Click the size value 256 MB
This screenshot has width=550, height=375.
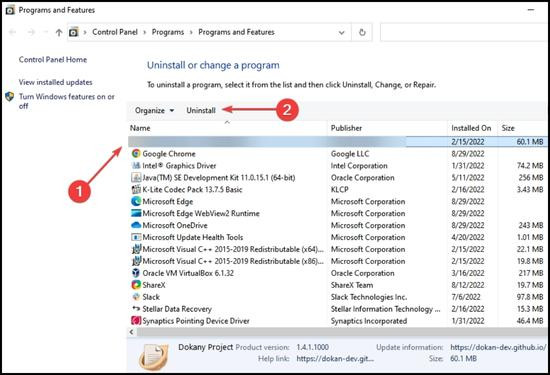tap(531, 178)
